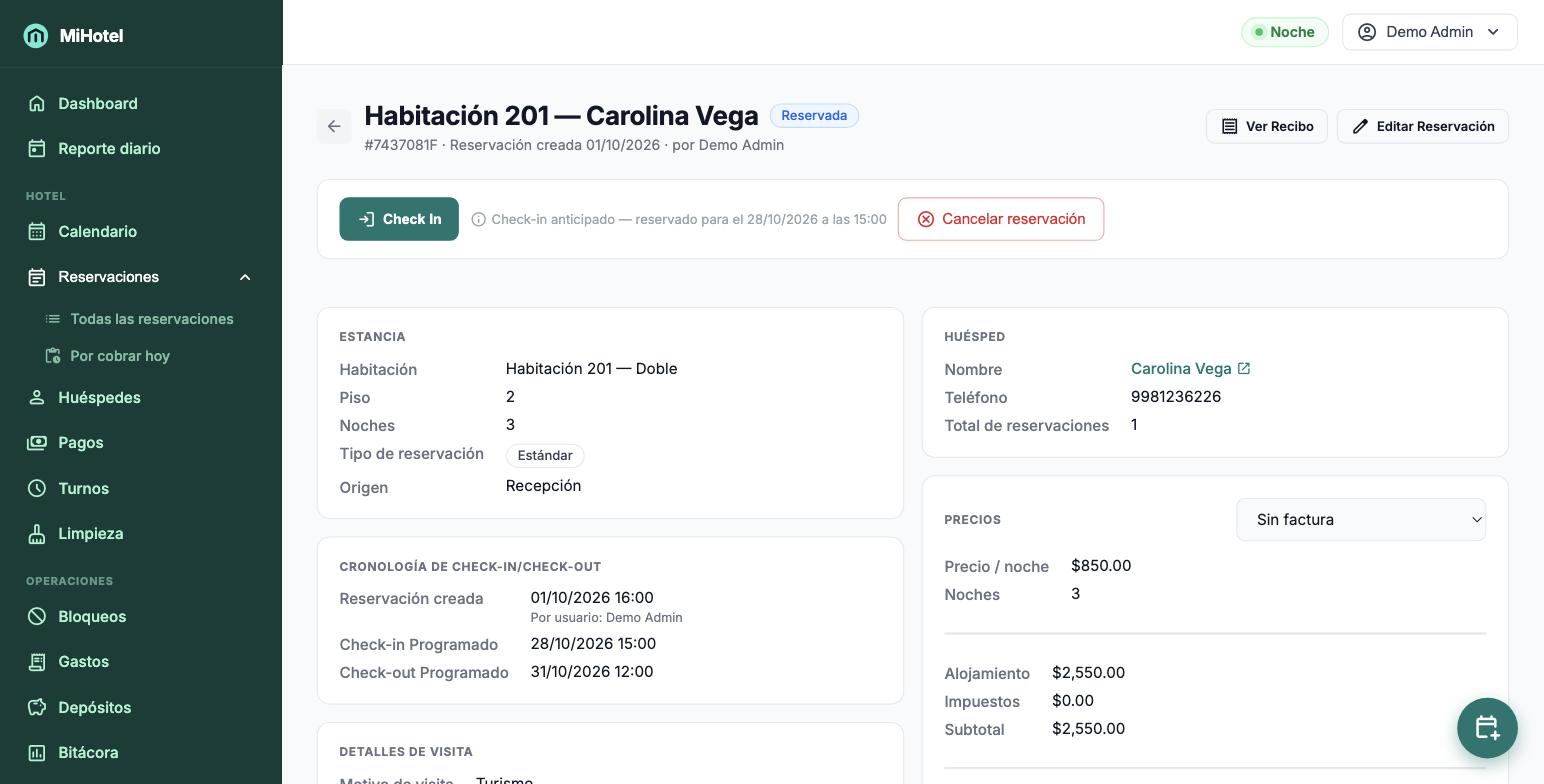The width and height of the screenshot is (1544, 784).
Task: Click the Reservada status badge
Action: pos(814,116)
